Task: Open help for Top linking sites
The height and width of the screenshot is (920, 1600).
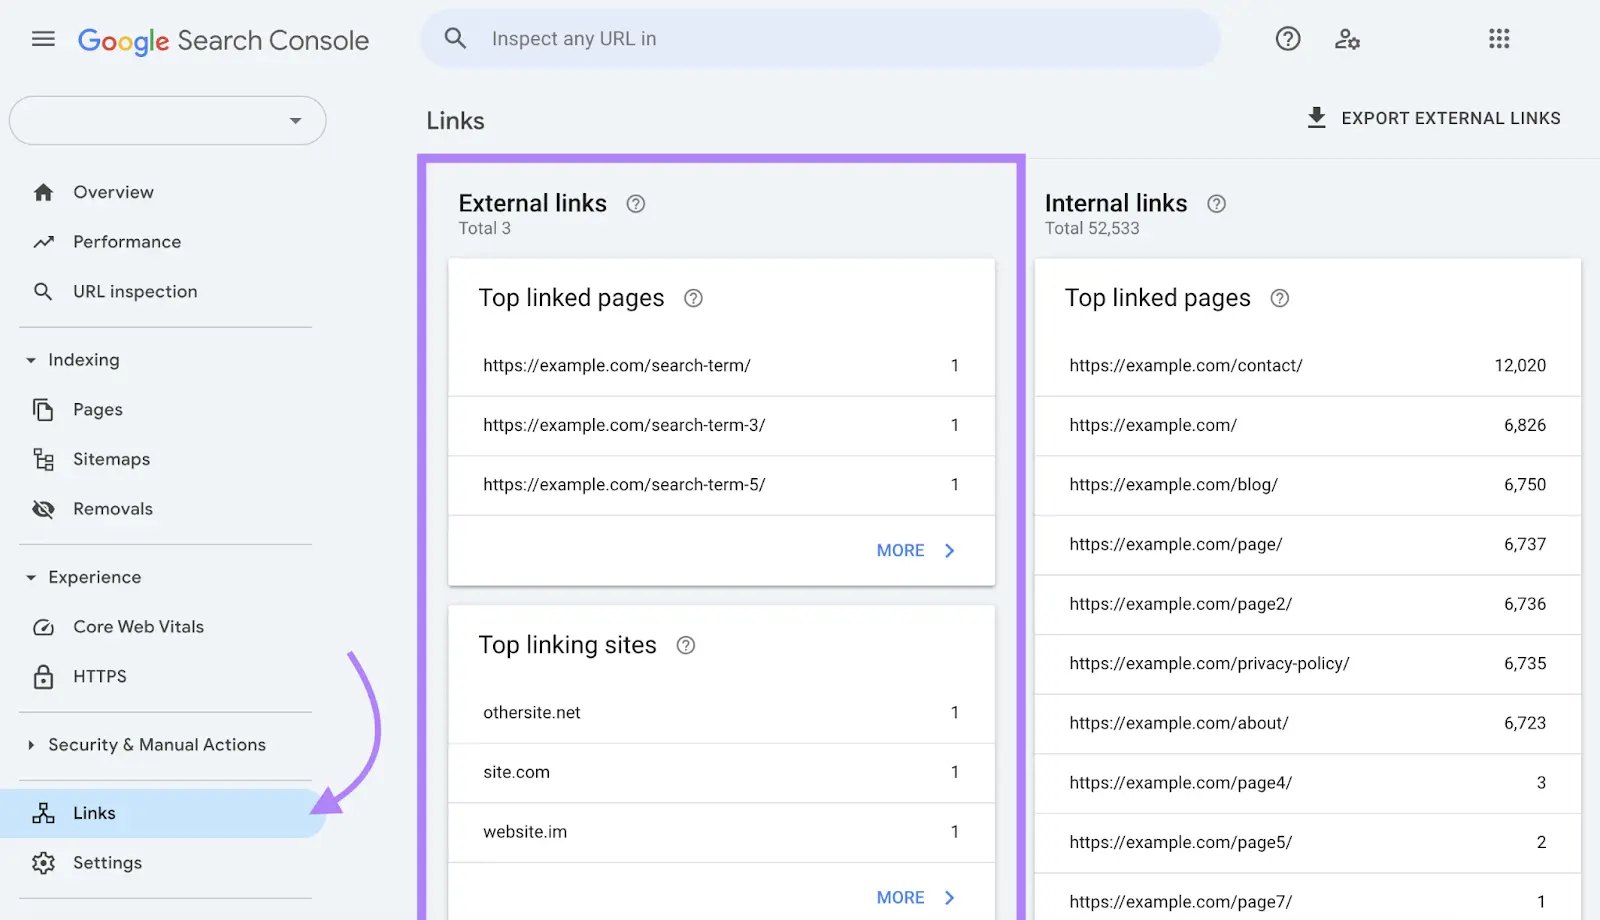Action: click(x=686, y=645)
